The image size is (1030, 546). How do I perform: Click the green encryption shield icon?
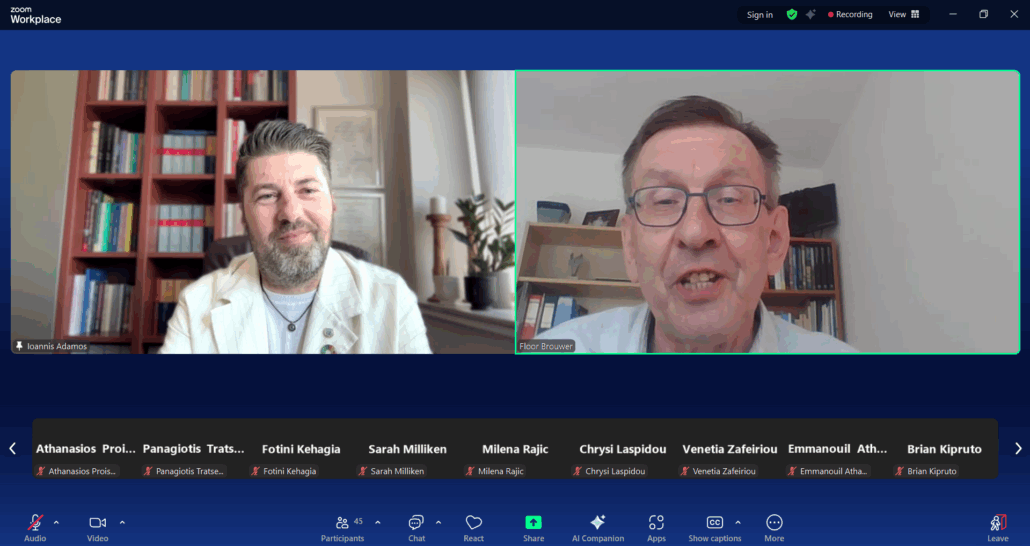point(792,15)
